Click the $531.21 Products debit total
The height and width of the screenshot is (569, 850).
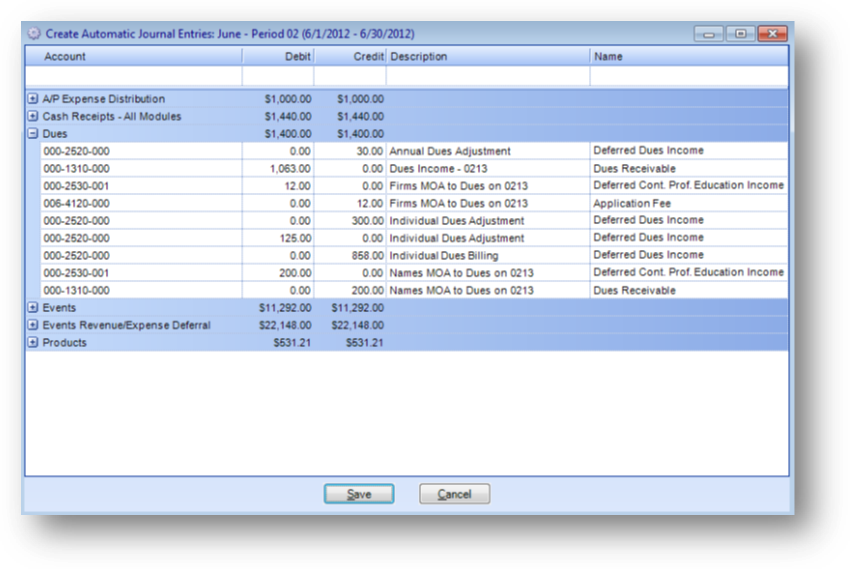tap(292, 342)
